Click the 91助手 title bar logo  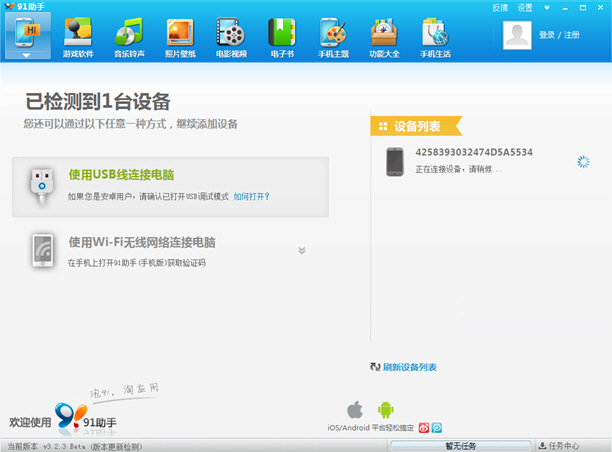pyautogui.click(x=25, y=6)
